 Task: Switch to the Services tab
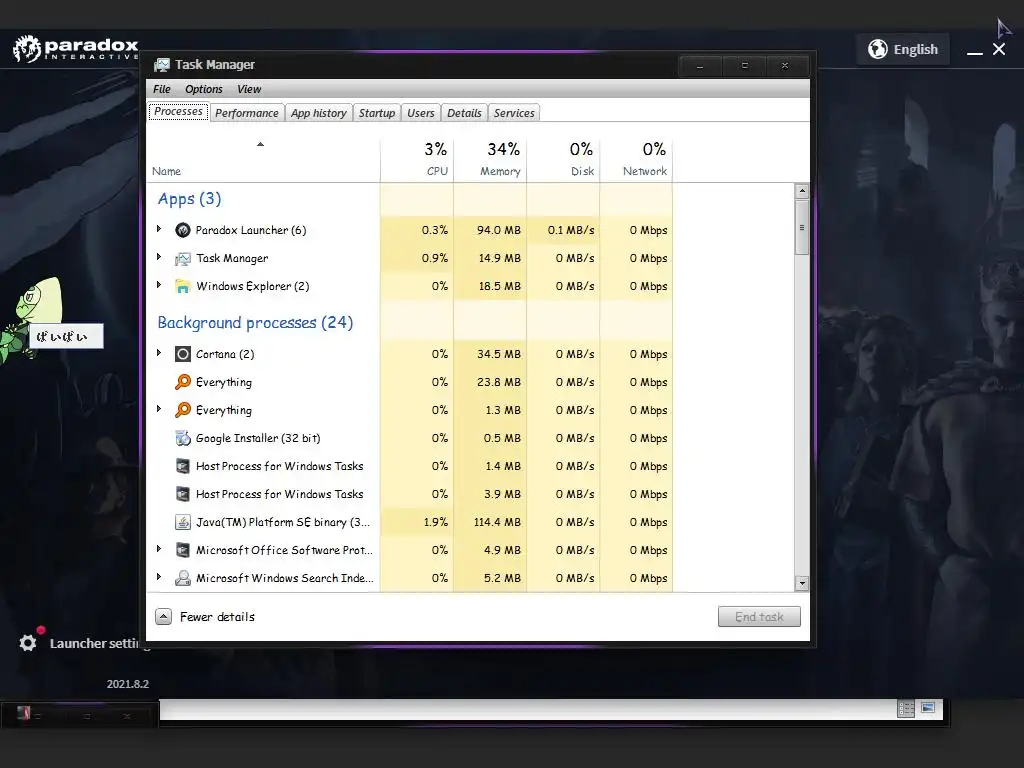514,113
